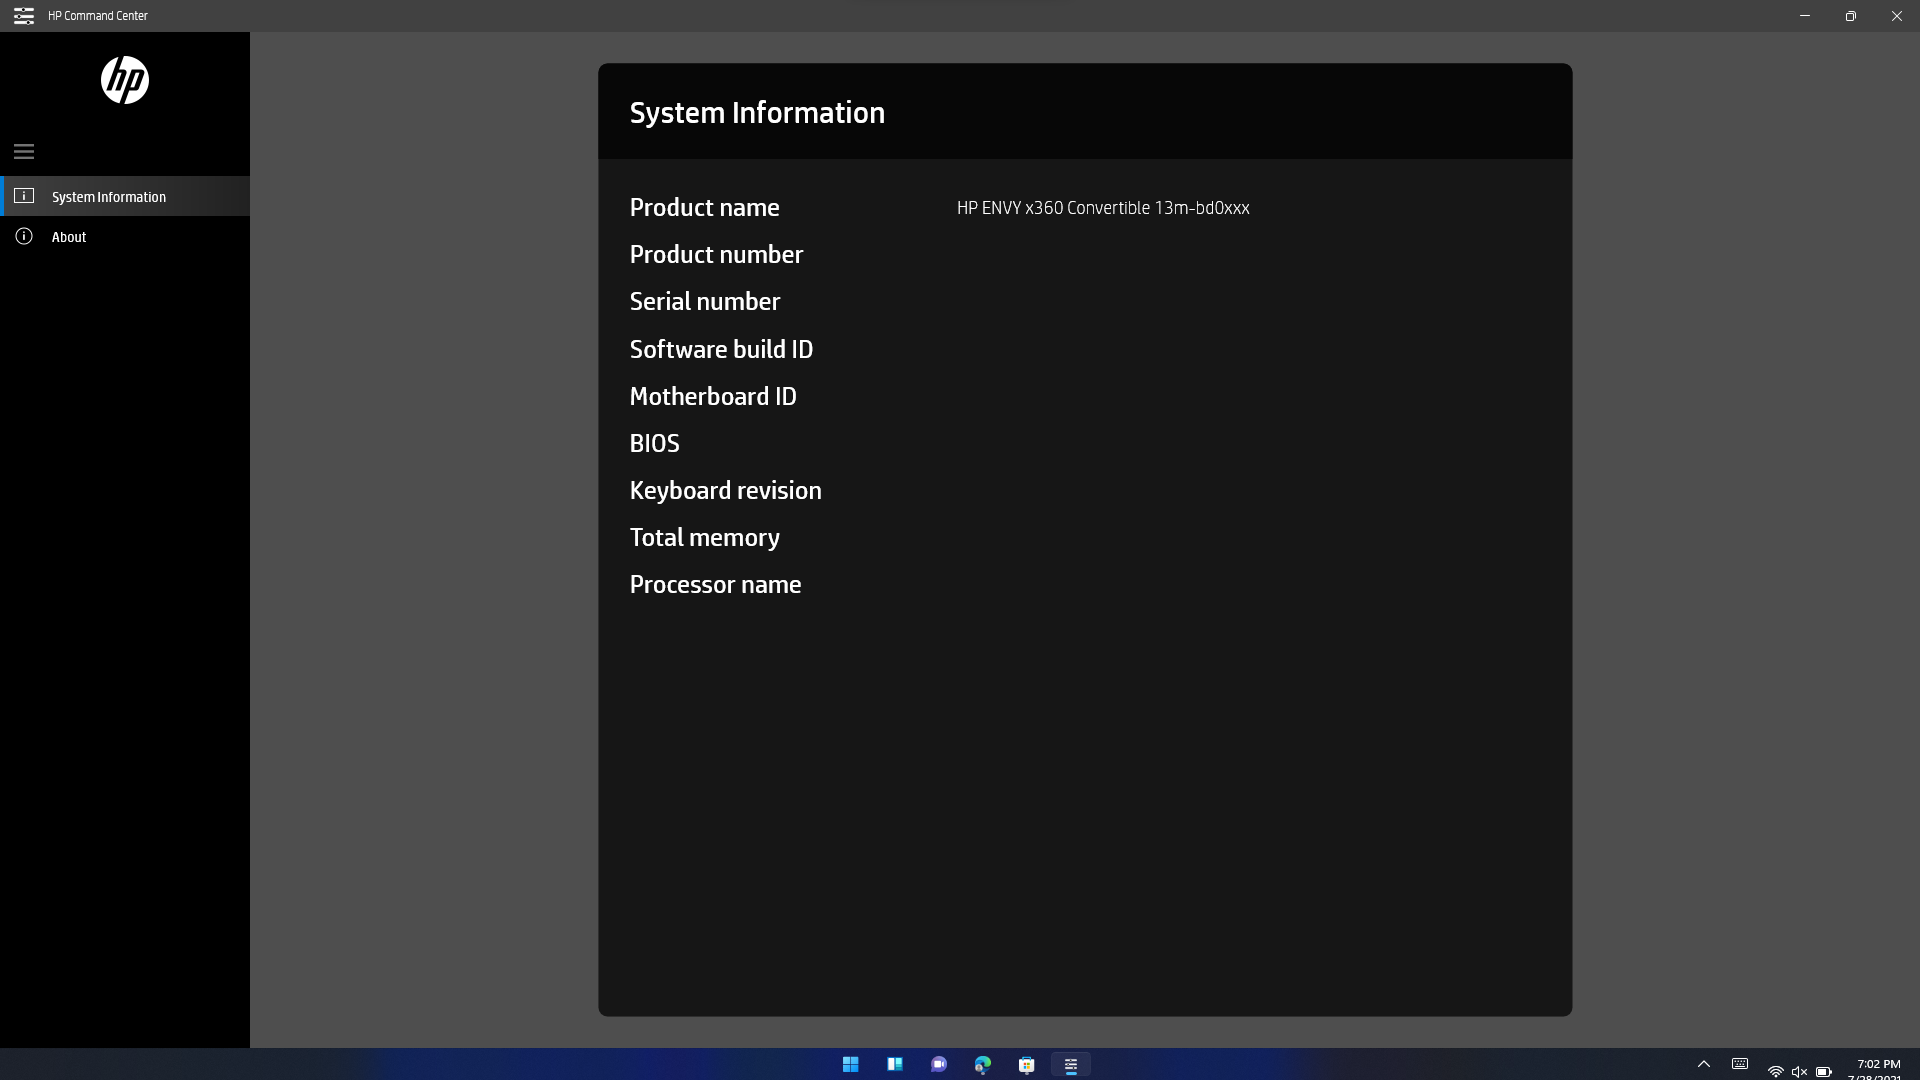This screenshot has height=1080, width=1920.
Task: Open Microsoft Teams chat from the taskbar
Action: pos(939,1064)
